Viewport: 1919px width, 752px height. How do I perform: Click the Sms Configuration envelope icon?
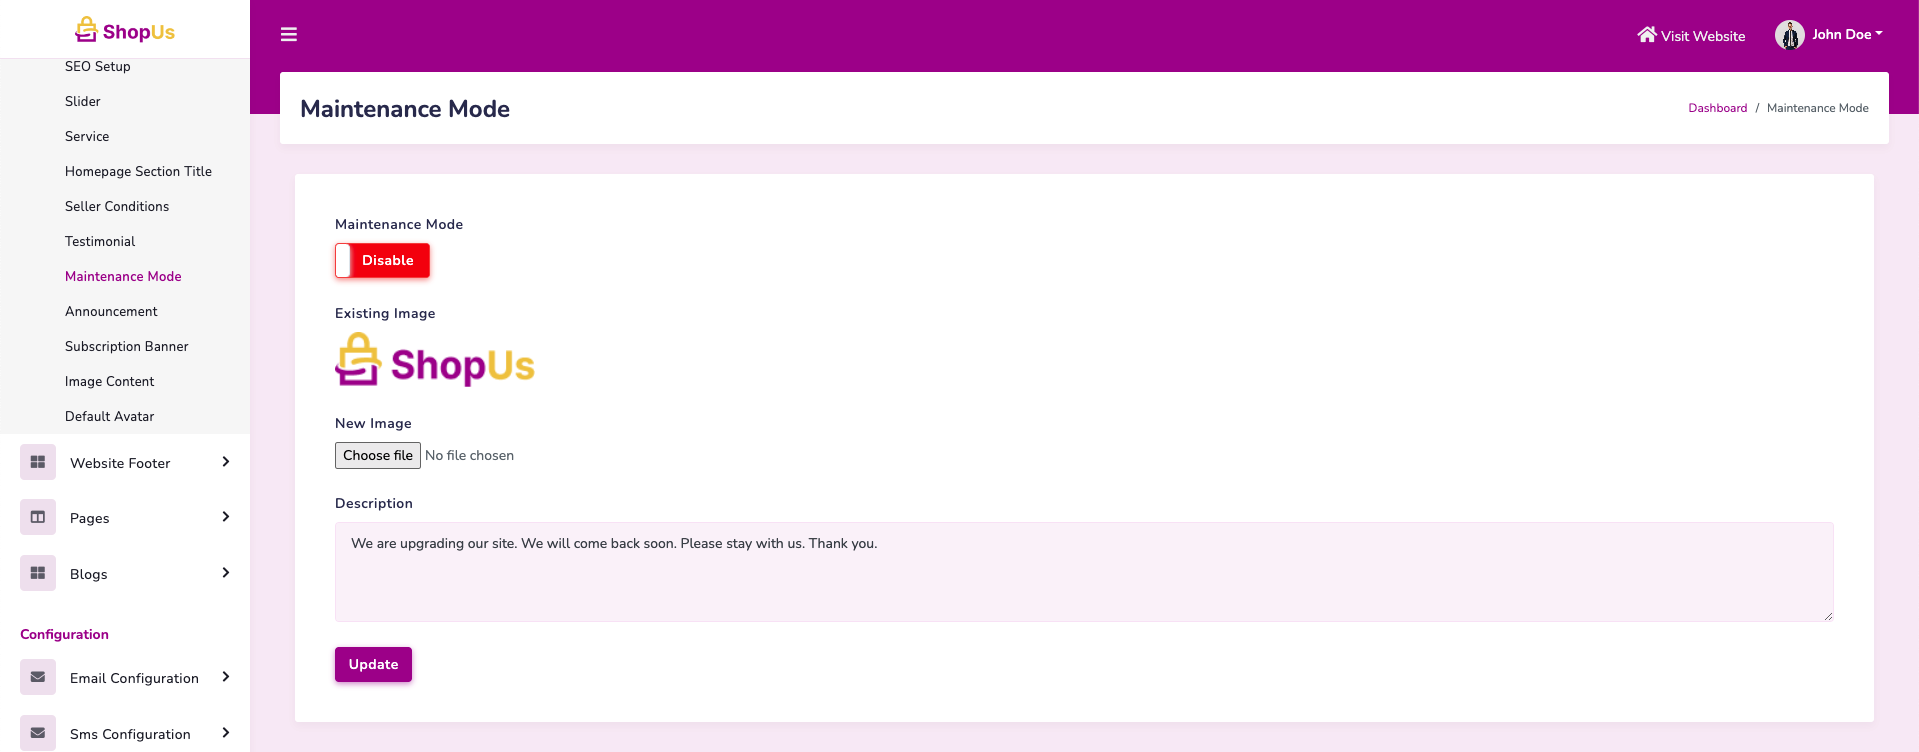click(38, 733)
